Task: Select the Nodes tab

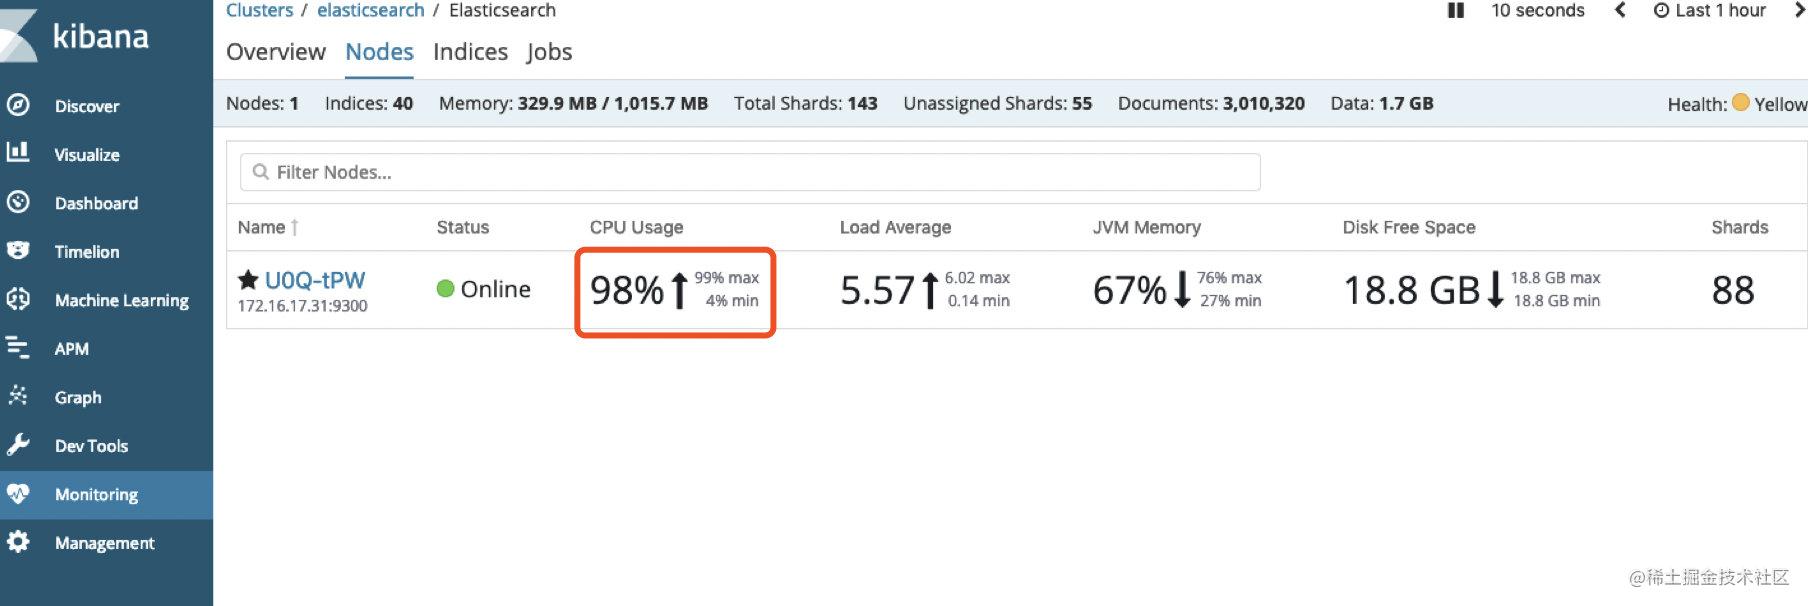Action: (379, 52)
